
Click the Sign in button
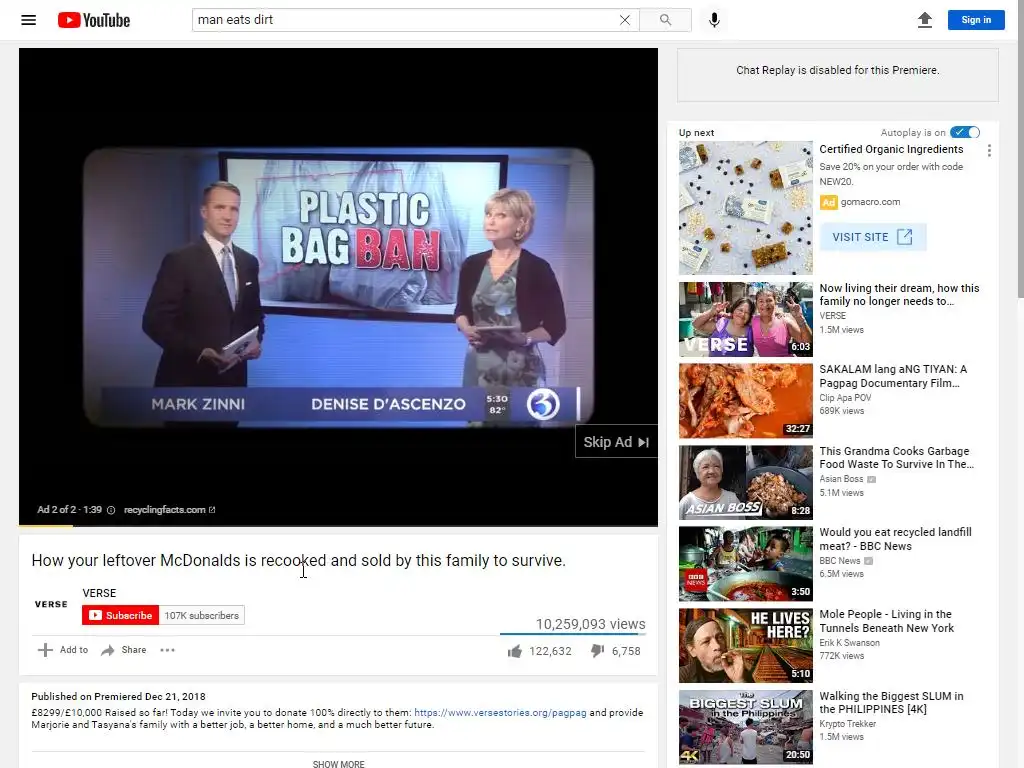pyautogui.click(x=976, y=20)
